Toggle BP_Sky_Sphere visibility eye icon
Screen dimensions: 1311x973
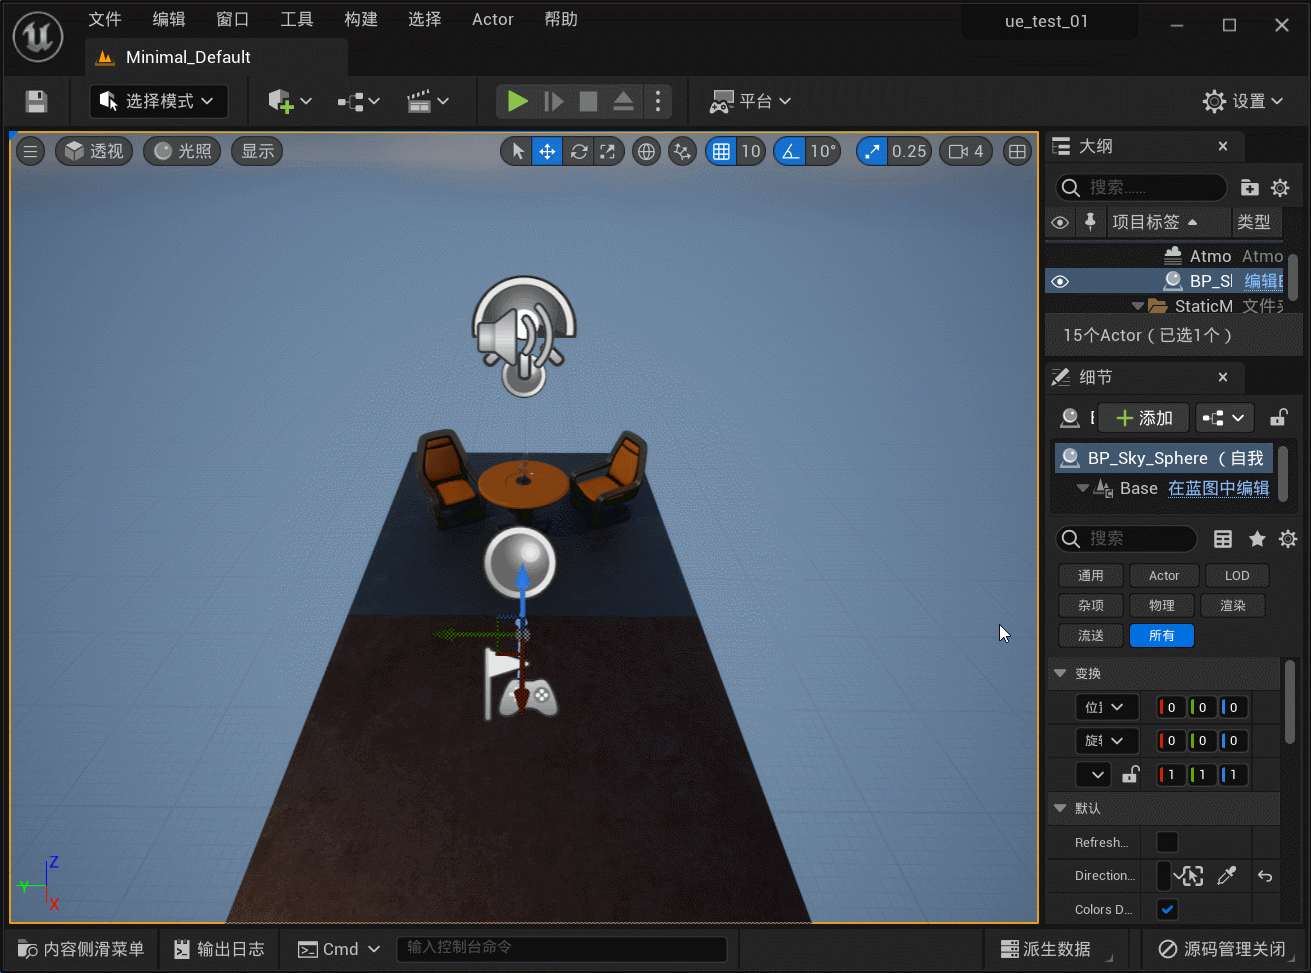point(1060,281)
